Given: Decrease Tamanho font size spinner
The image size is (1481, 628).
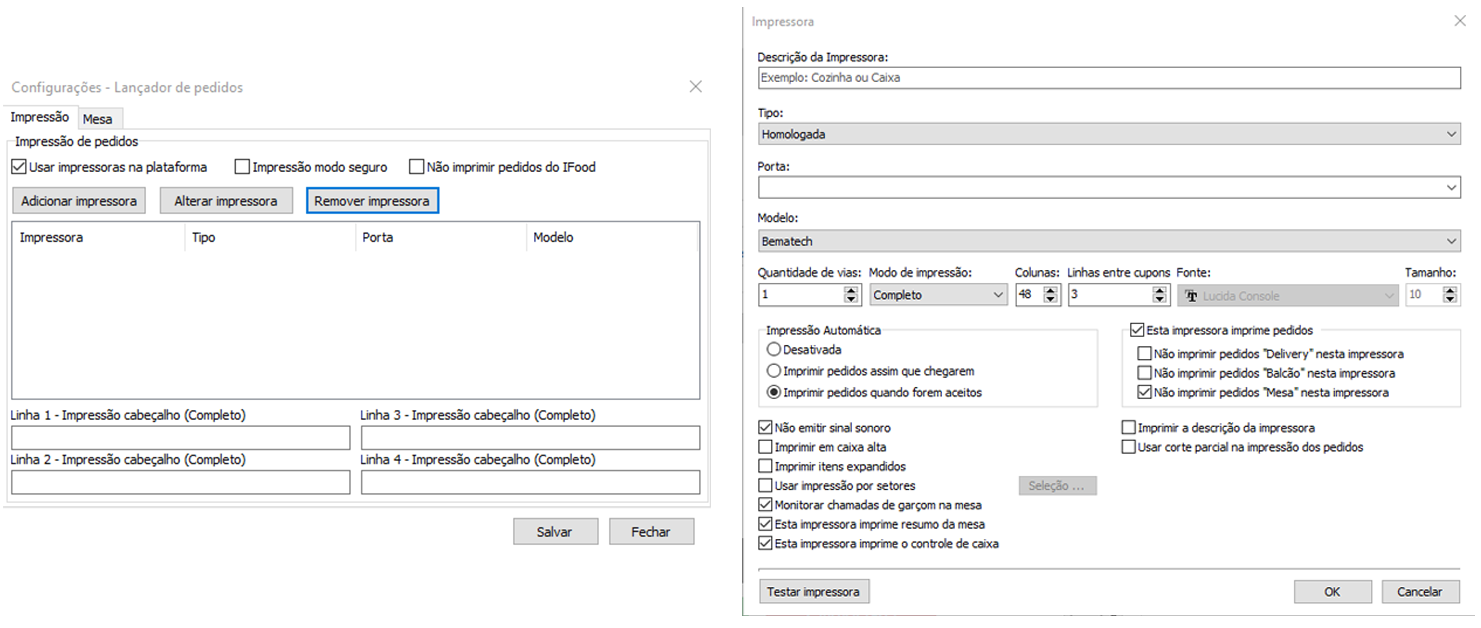Looking at the screenshot, I should (1451, 300).
